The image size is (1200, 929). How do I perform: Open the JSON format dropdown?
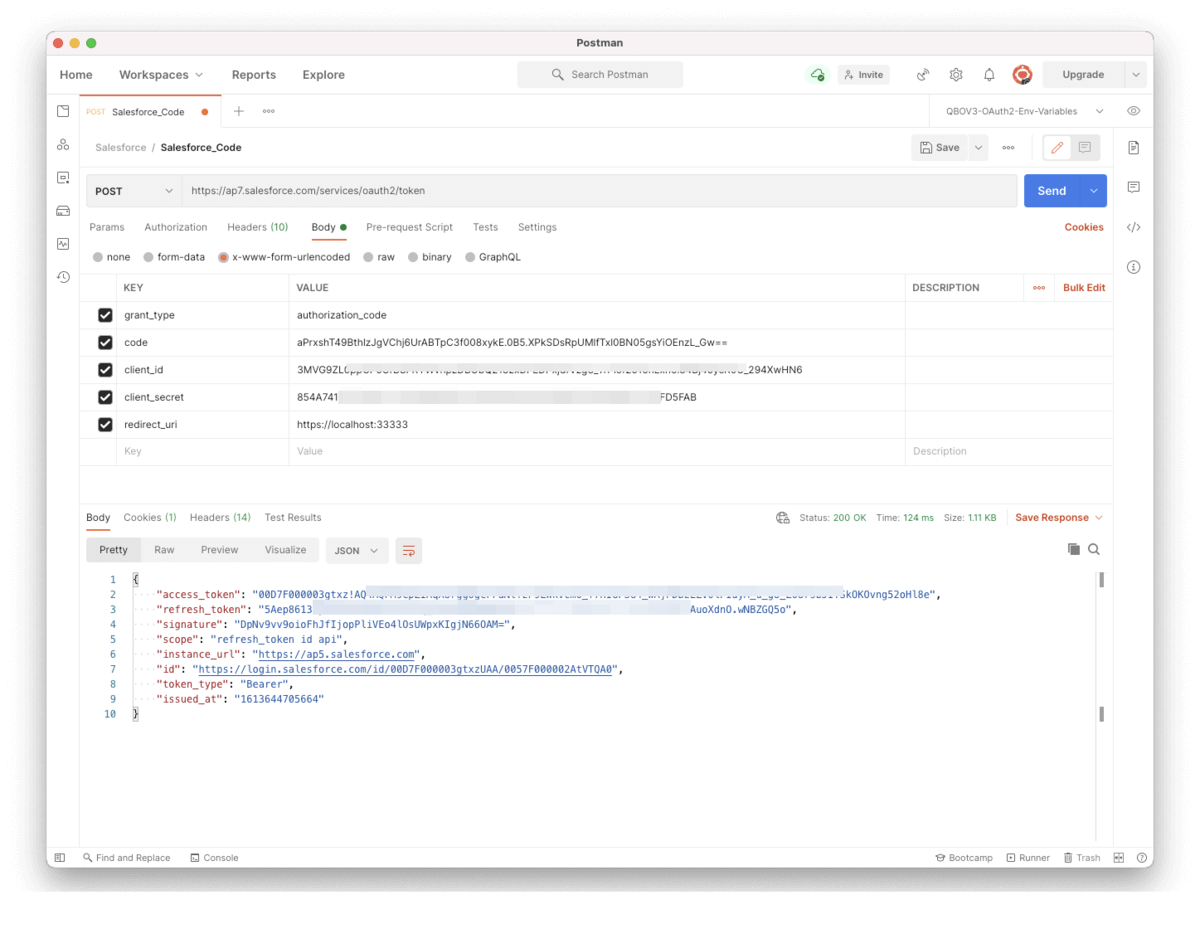pos(358,550)
